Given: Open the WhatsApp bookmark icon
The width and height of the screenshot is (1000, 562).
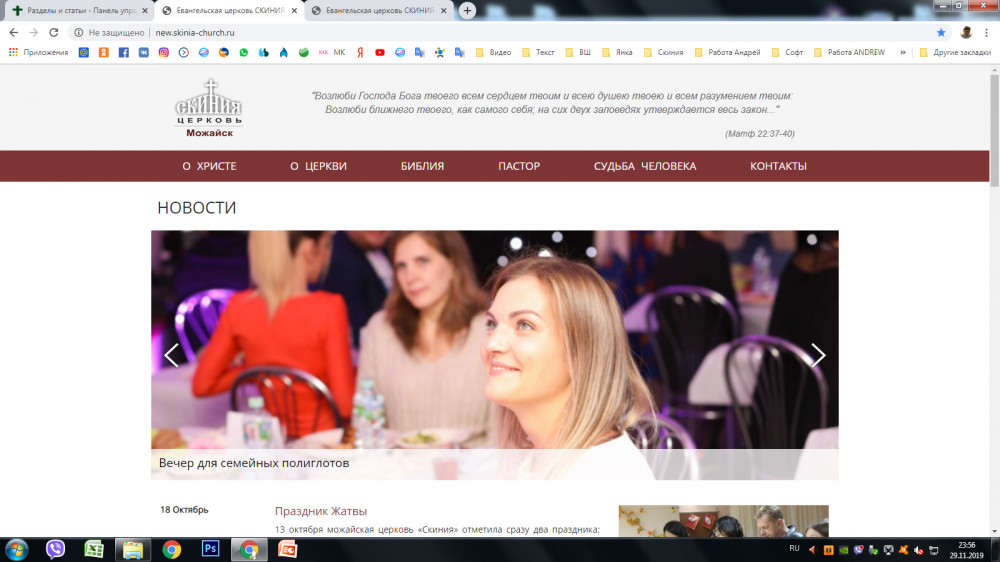Looking at the screenshot, I should [243, 52].
